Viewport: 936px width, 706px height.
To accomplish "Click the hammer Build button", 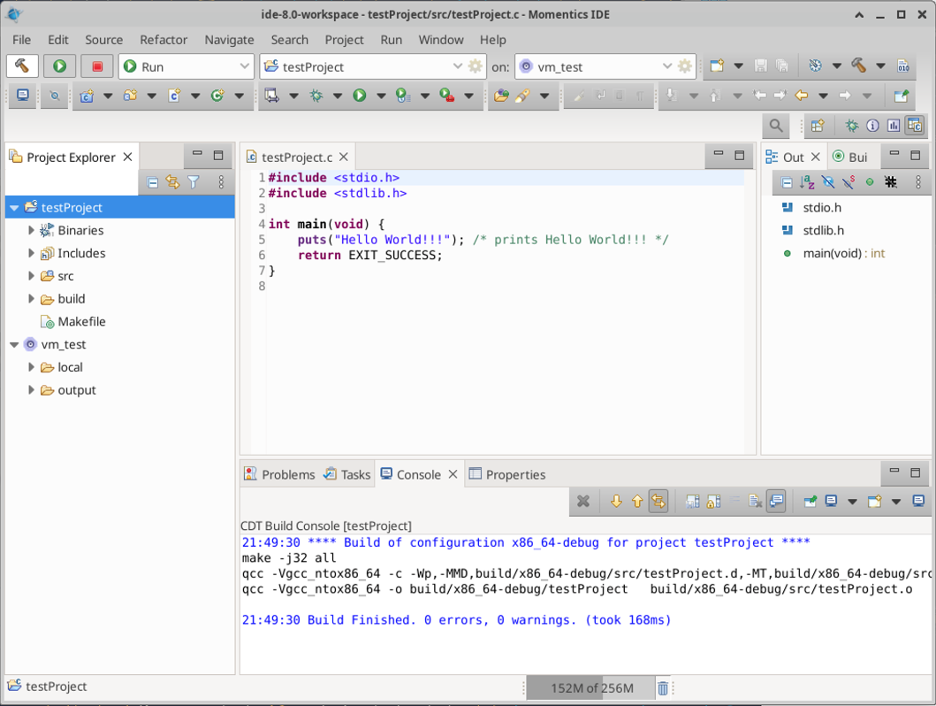I will point(22,66).
